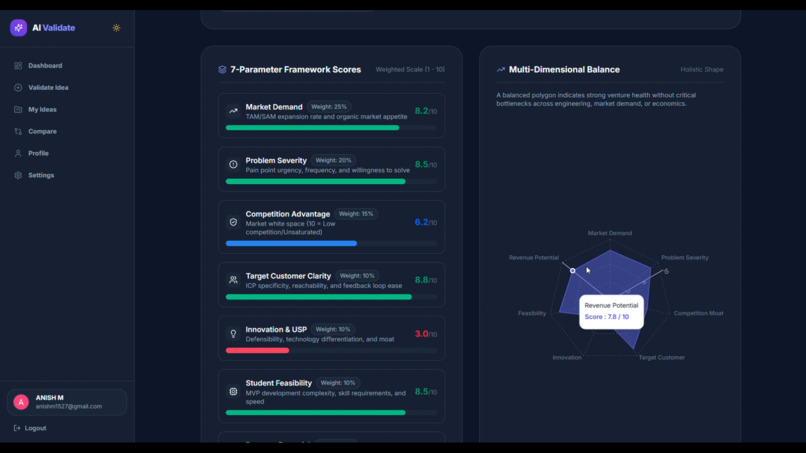
Task: Click the 3.0/10 score value
Action: 426,334
